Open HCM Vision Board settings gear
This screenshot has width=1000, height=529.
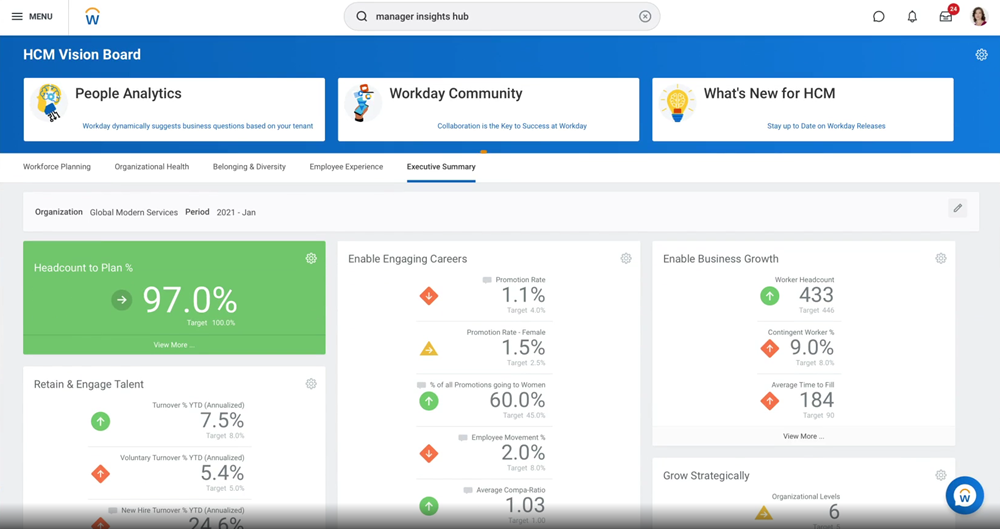coord(981,55)
